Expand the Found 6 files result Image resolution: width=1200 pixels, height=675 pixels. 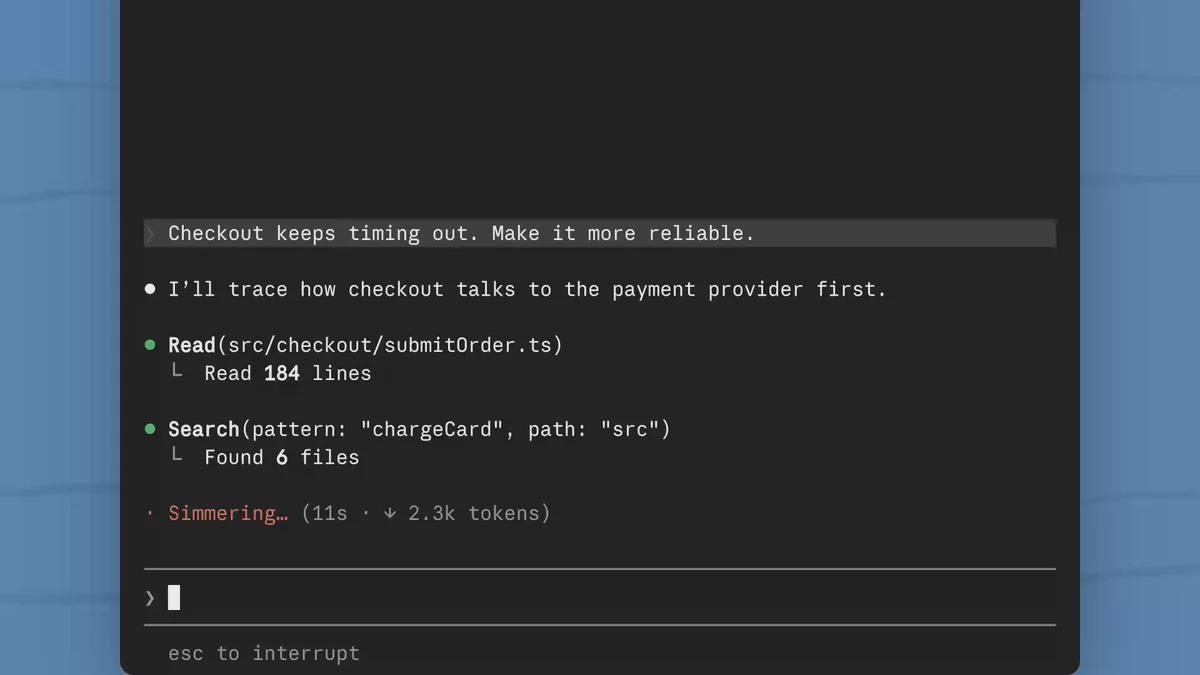[x=282, y=457]
